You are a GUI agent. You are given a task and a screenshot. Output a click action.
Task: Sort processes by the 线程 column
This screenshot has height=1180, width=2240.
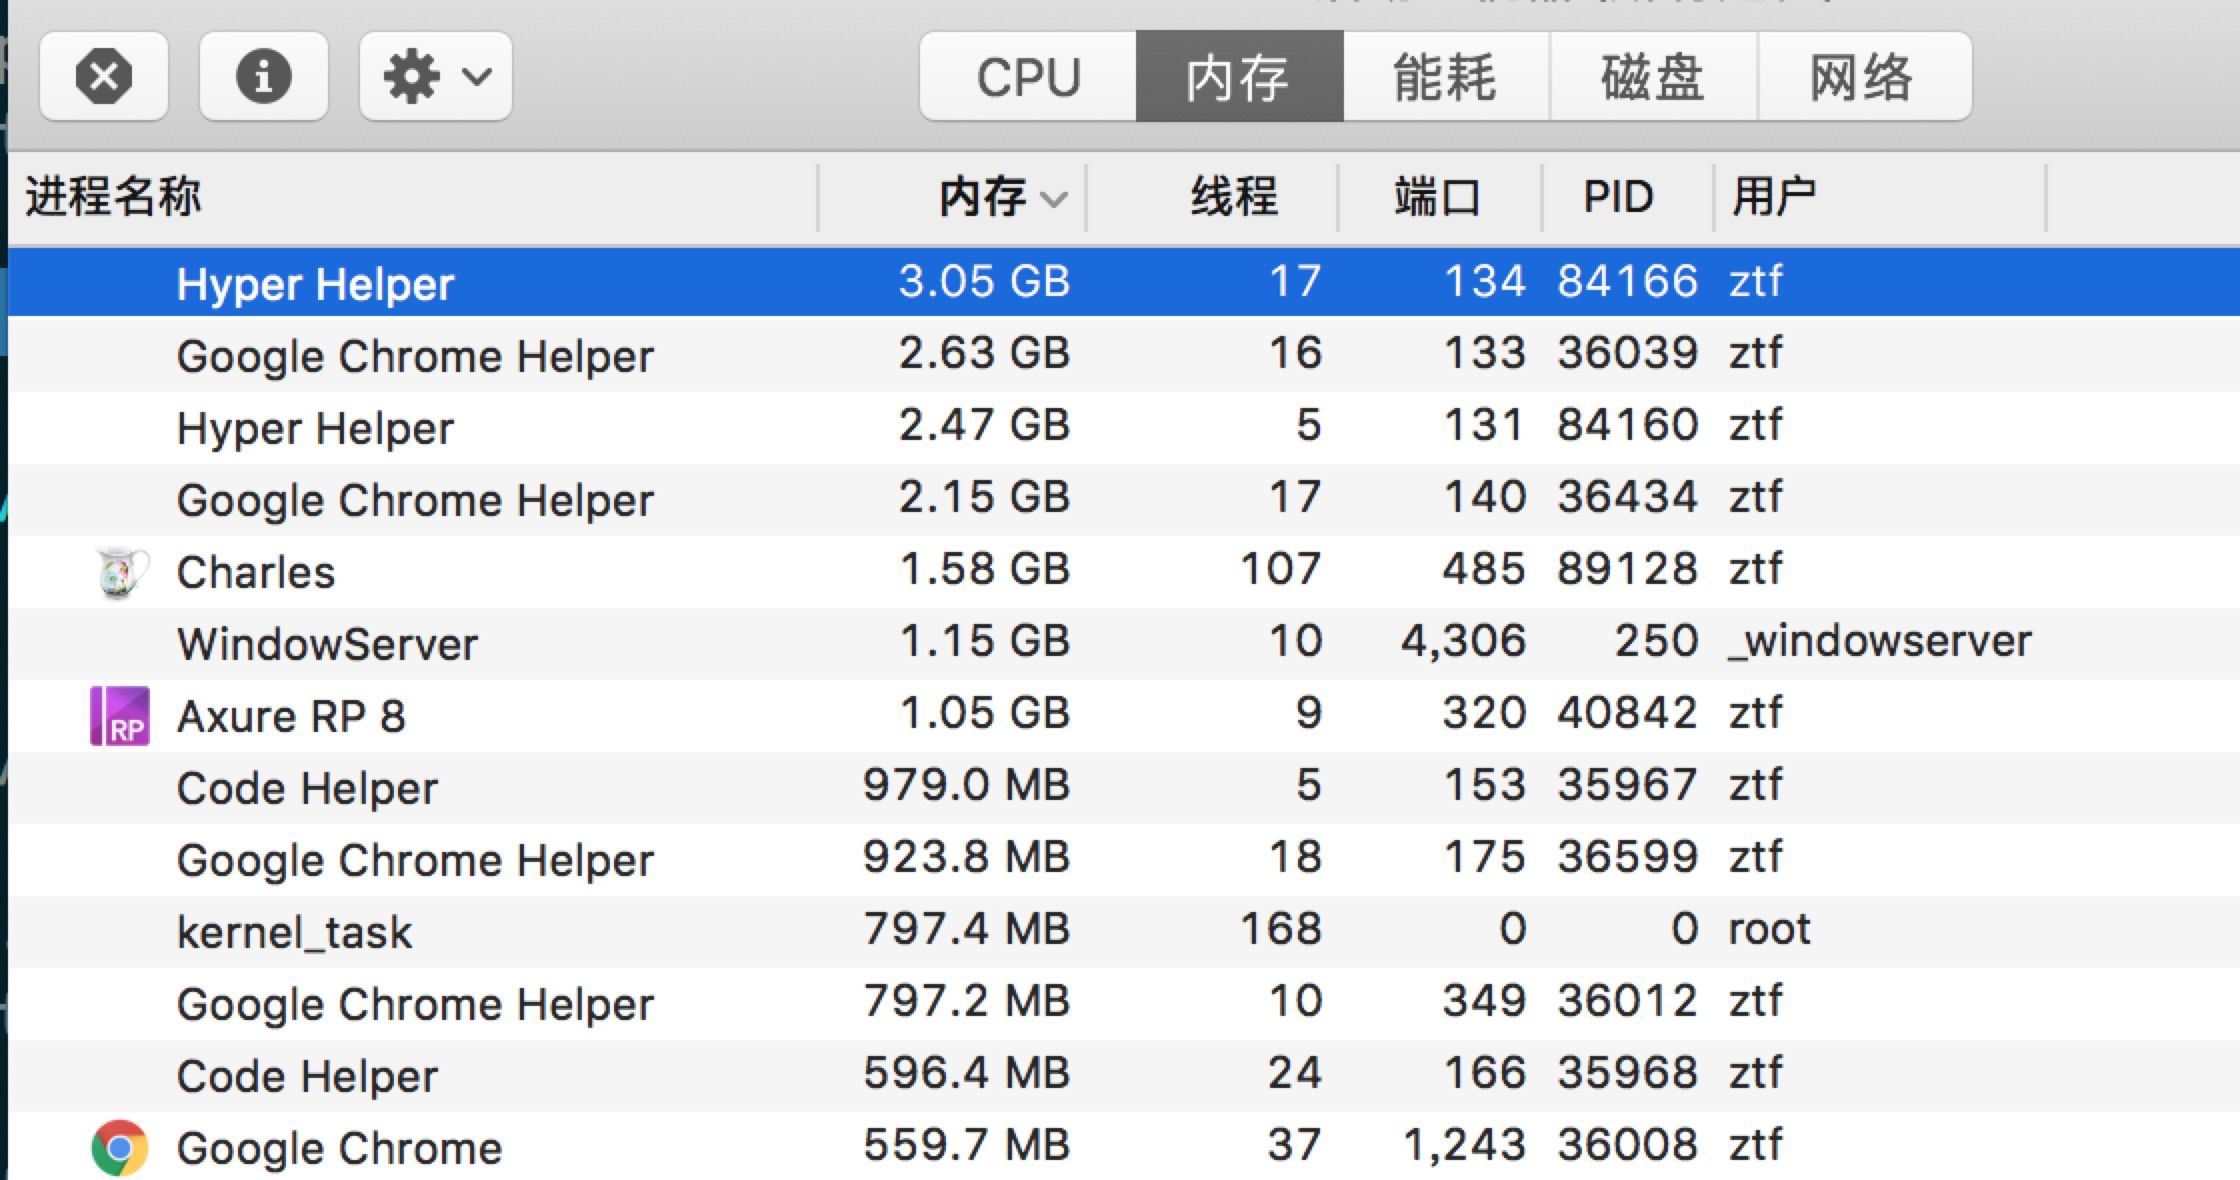point(1235,196)
